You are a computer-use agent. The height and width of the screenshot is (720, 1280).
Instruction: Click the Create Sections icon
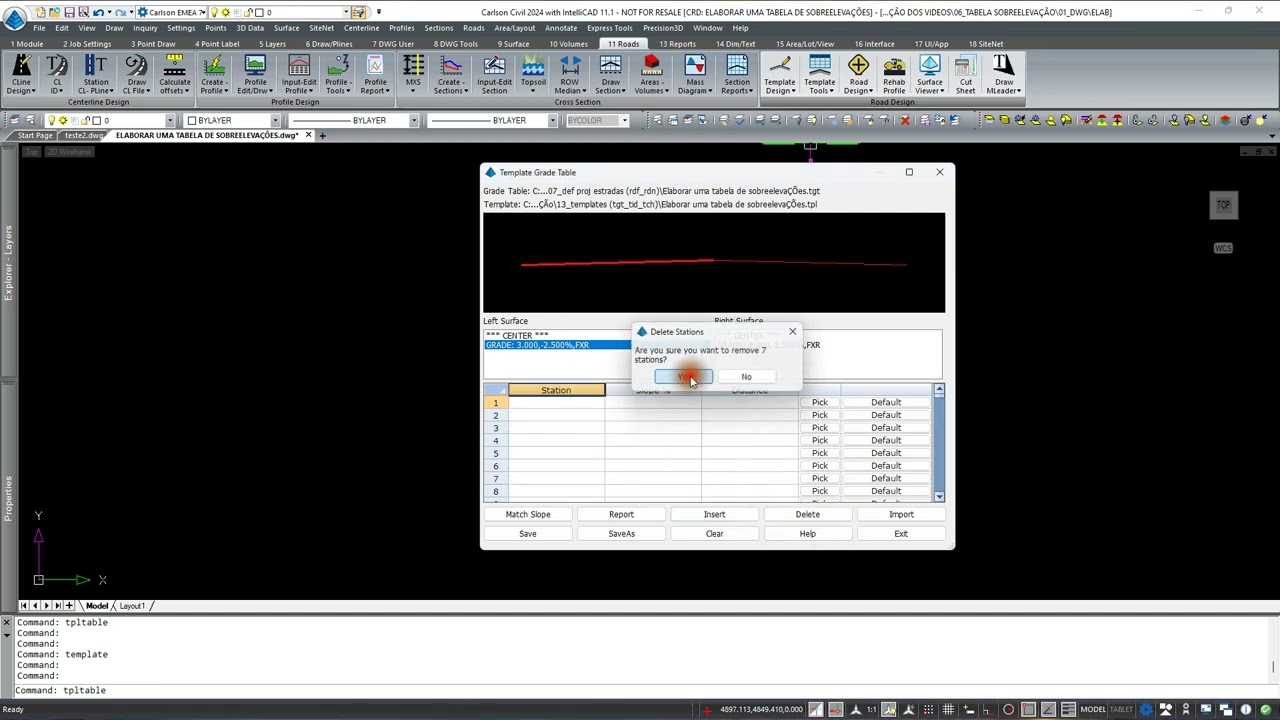451,75
